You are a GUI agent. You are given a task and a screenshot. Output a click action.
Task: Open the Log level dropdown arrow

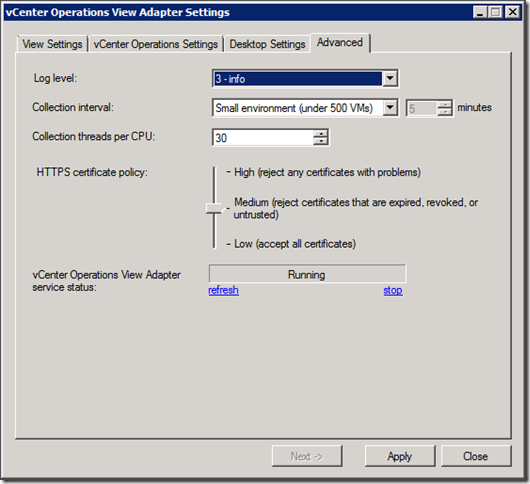[390, 78]
